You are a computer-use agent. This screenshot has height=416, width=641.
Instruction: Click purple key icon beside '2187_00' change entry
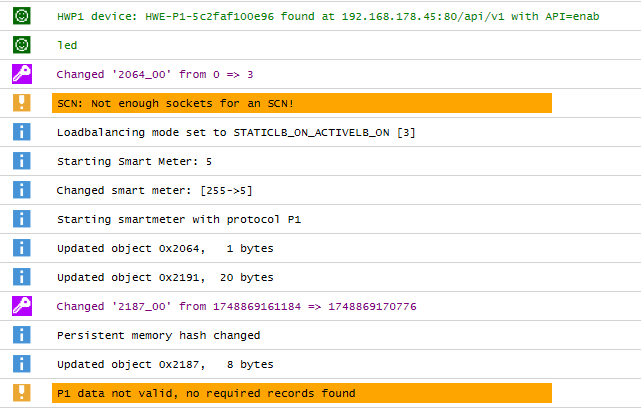[x=22, y=306]
